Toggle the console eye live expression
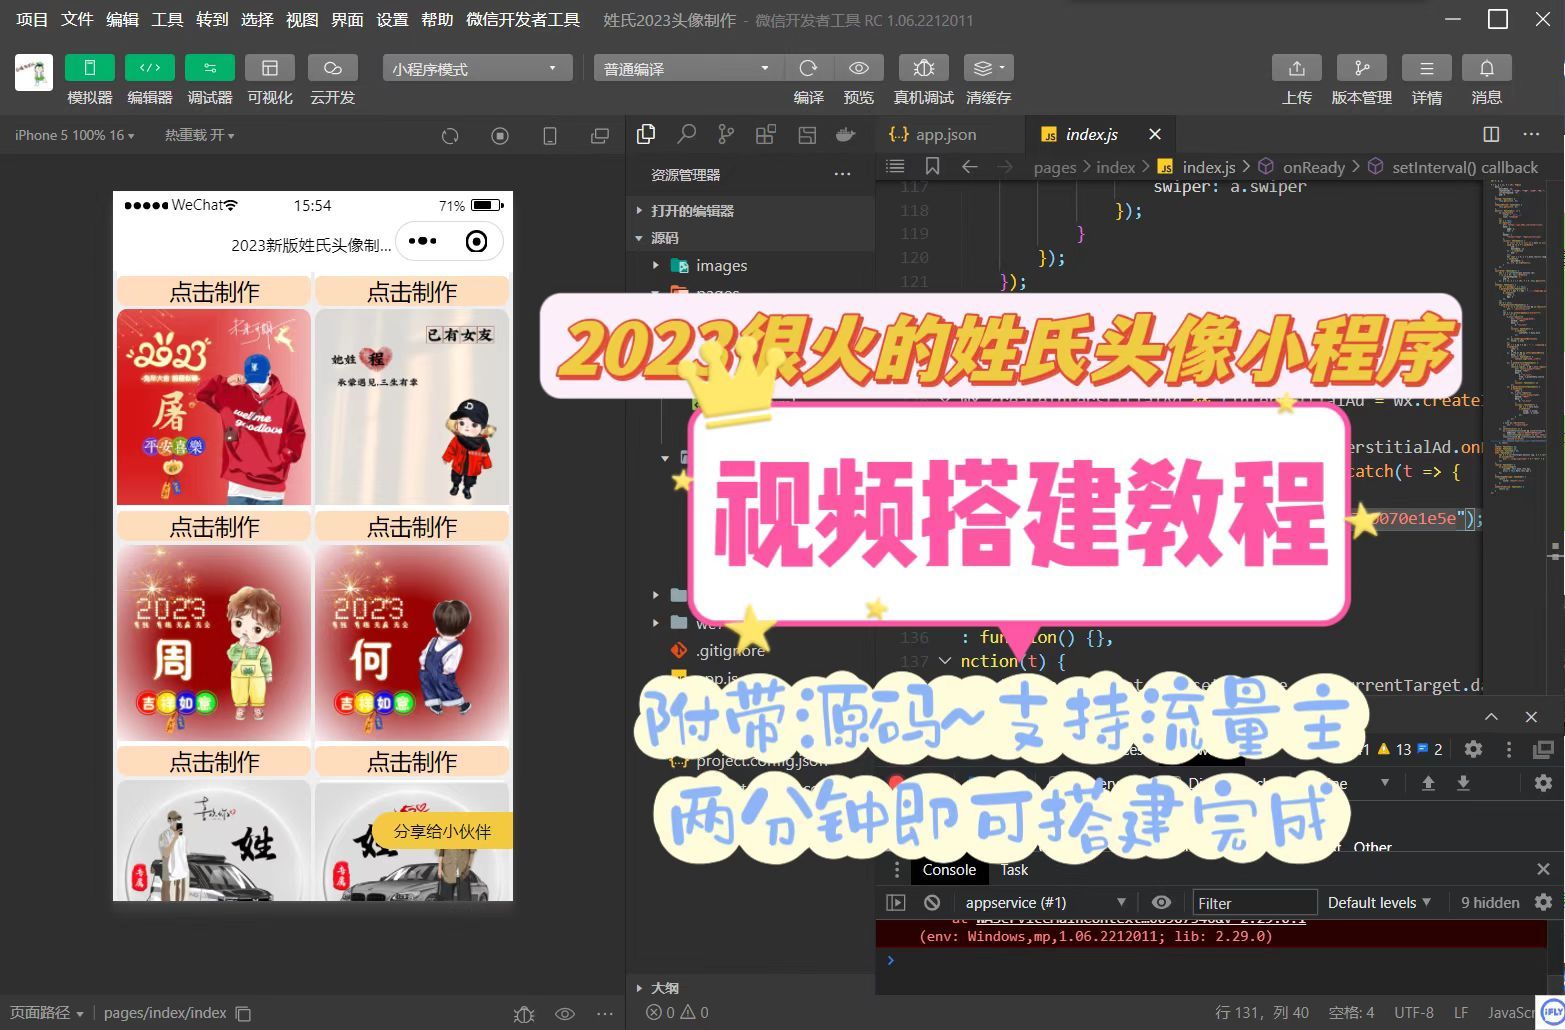The width and height of the screenshot is (1565, 1030). (1161, 902)
